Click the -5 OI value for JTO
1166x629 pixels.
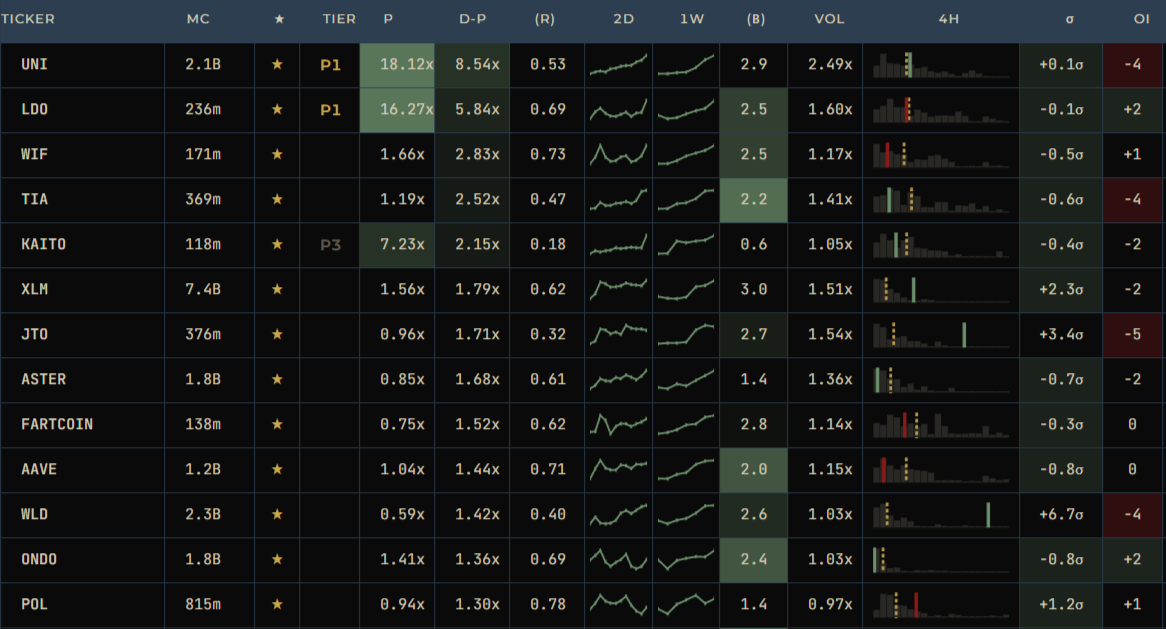(x=1133, y=335)
